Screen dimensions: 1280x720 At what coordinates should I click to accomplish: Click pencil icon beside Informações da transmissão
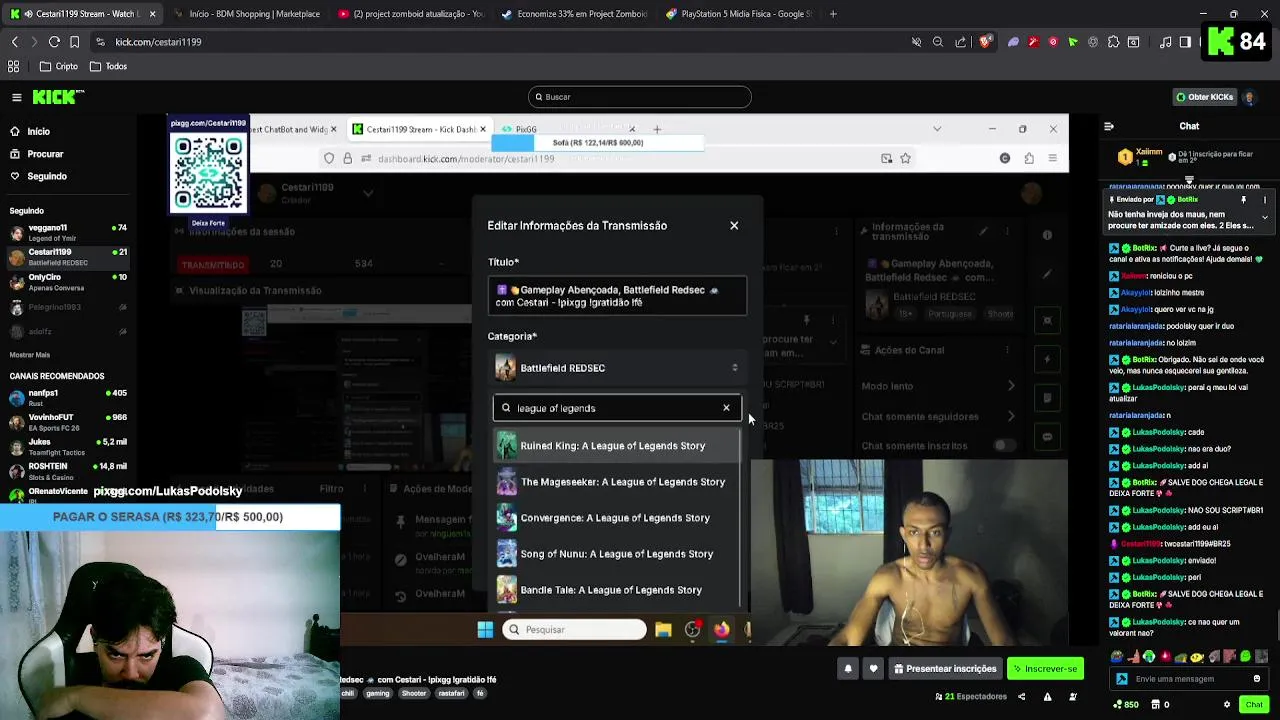click(x=983, y=232)
